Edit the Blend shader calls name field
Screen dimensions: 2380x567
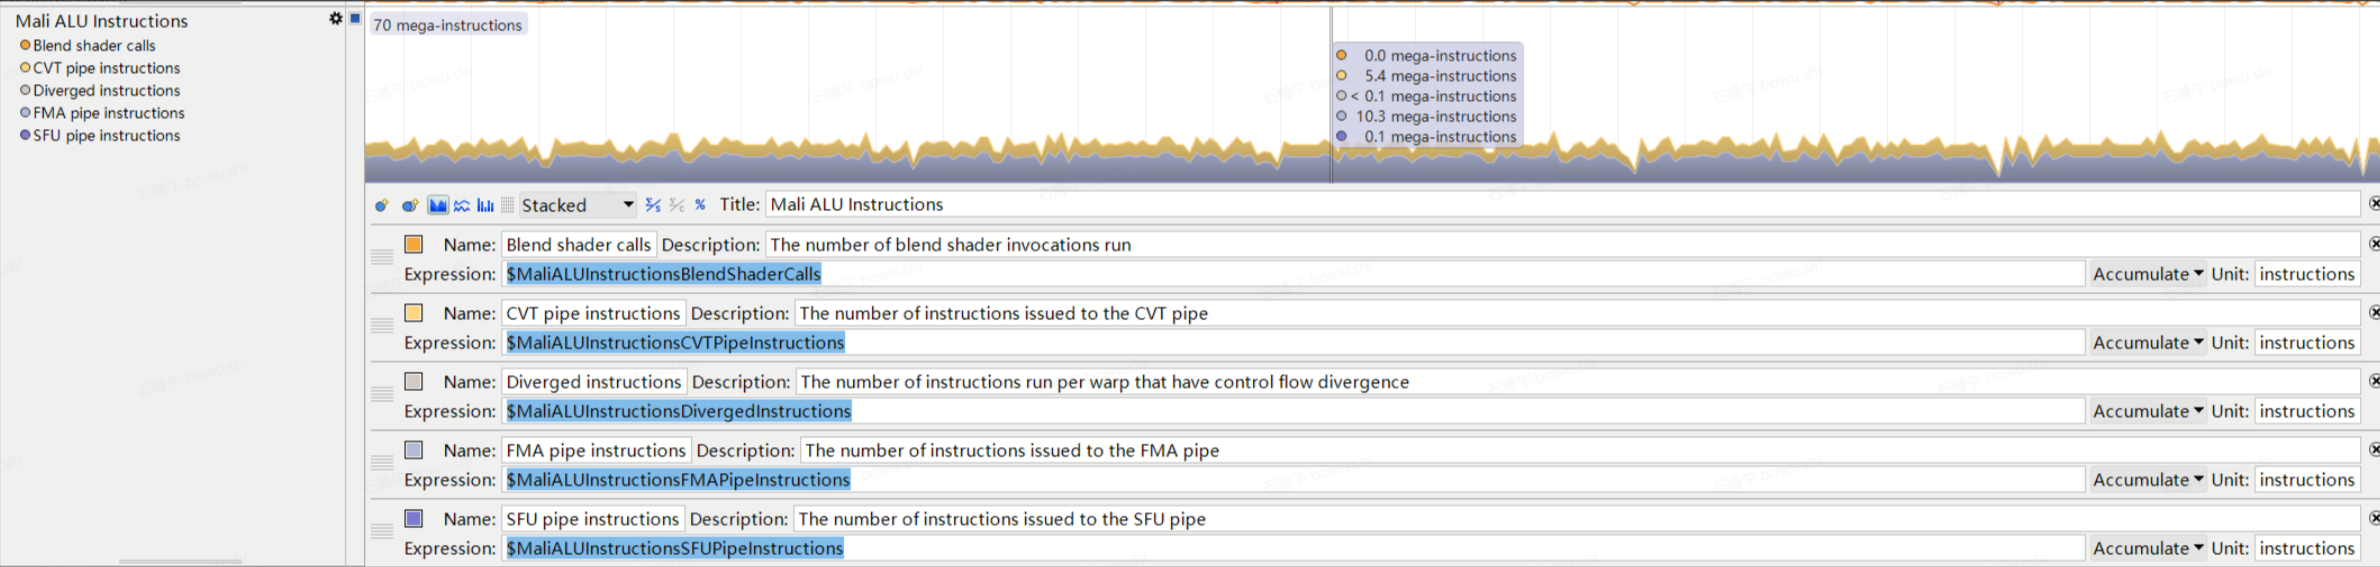pos(578,244)
